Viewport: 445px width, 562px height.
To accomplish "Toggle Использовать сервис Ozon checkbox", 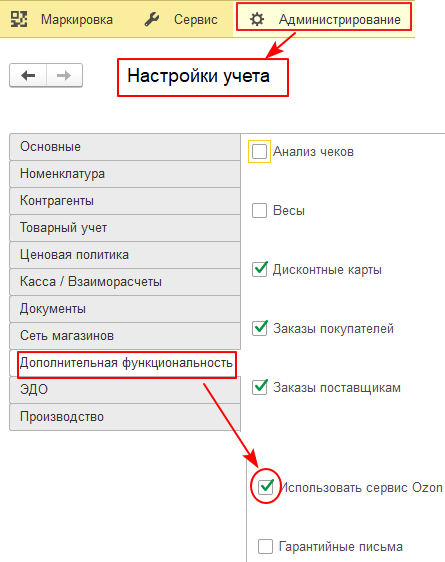I will click(266, 487).
